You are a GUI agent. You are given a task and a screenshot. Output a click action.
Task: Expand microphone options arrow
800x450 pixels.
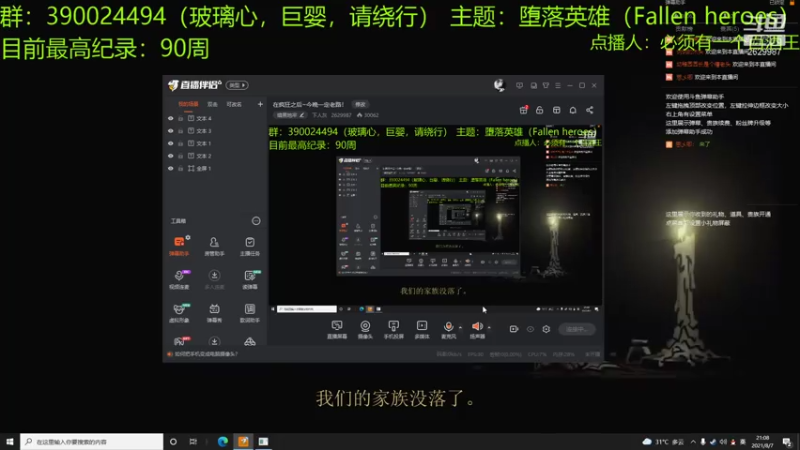tap(460, 328)
